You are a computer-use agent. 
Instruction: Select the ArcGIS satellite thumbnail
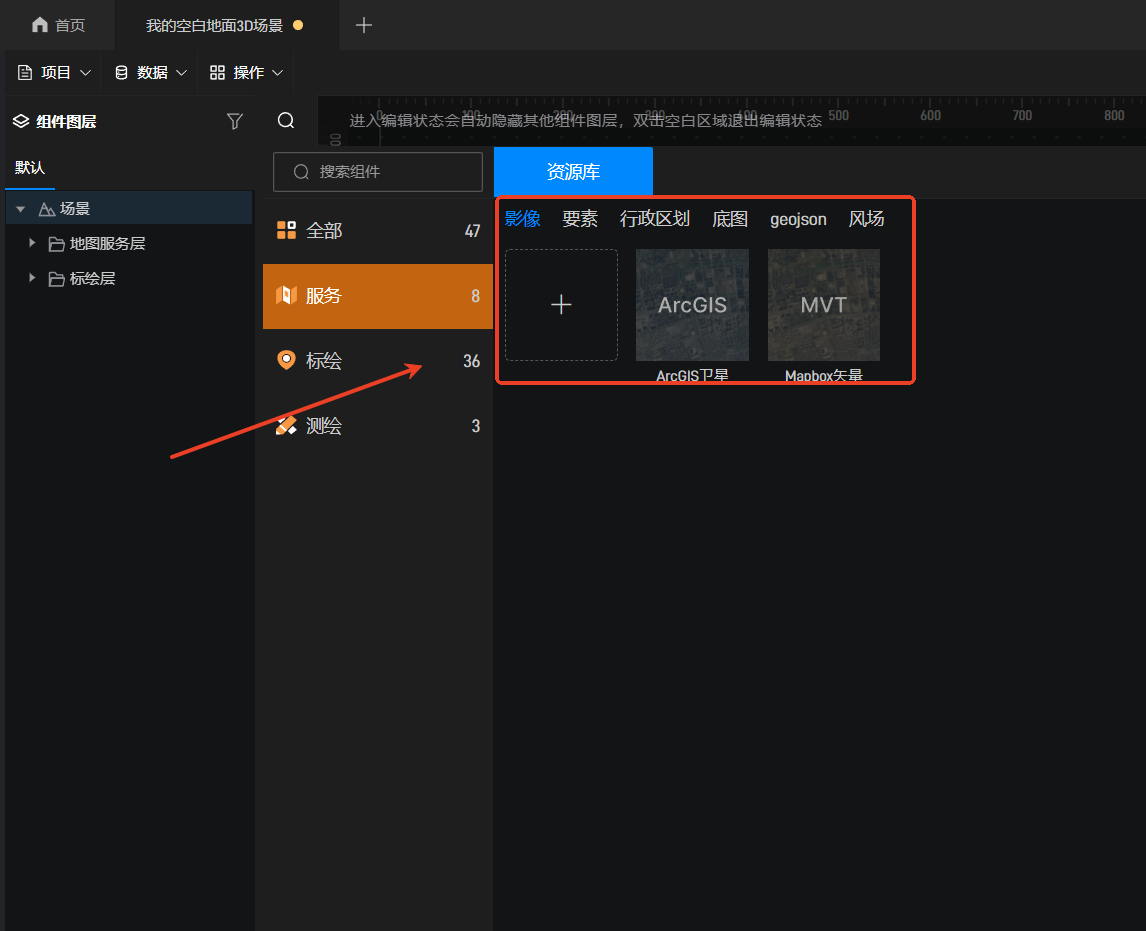coord(692,305)
